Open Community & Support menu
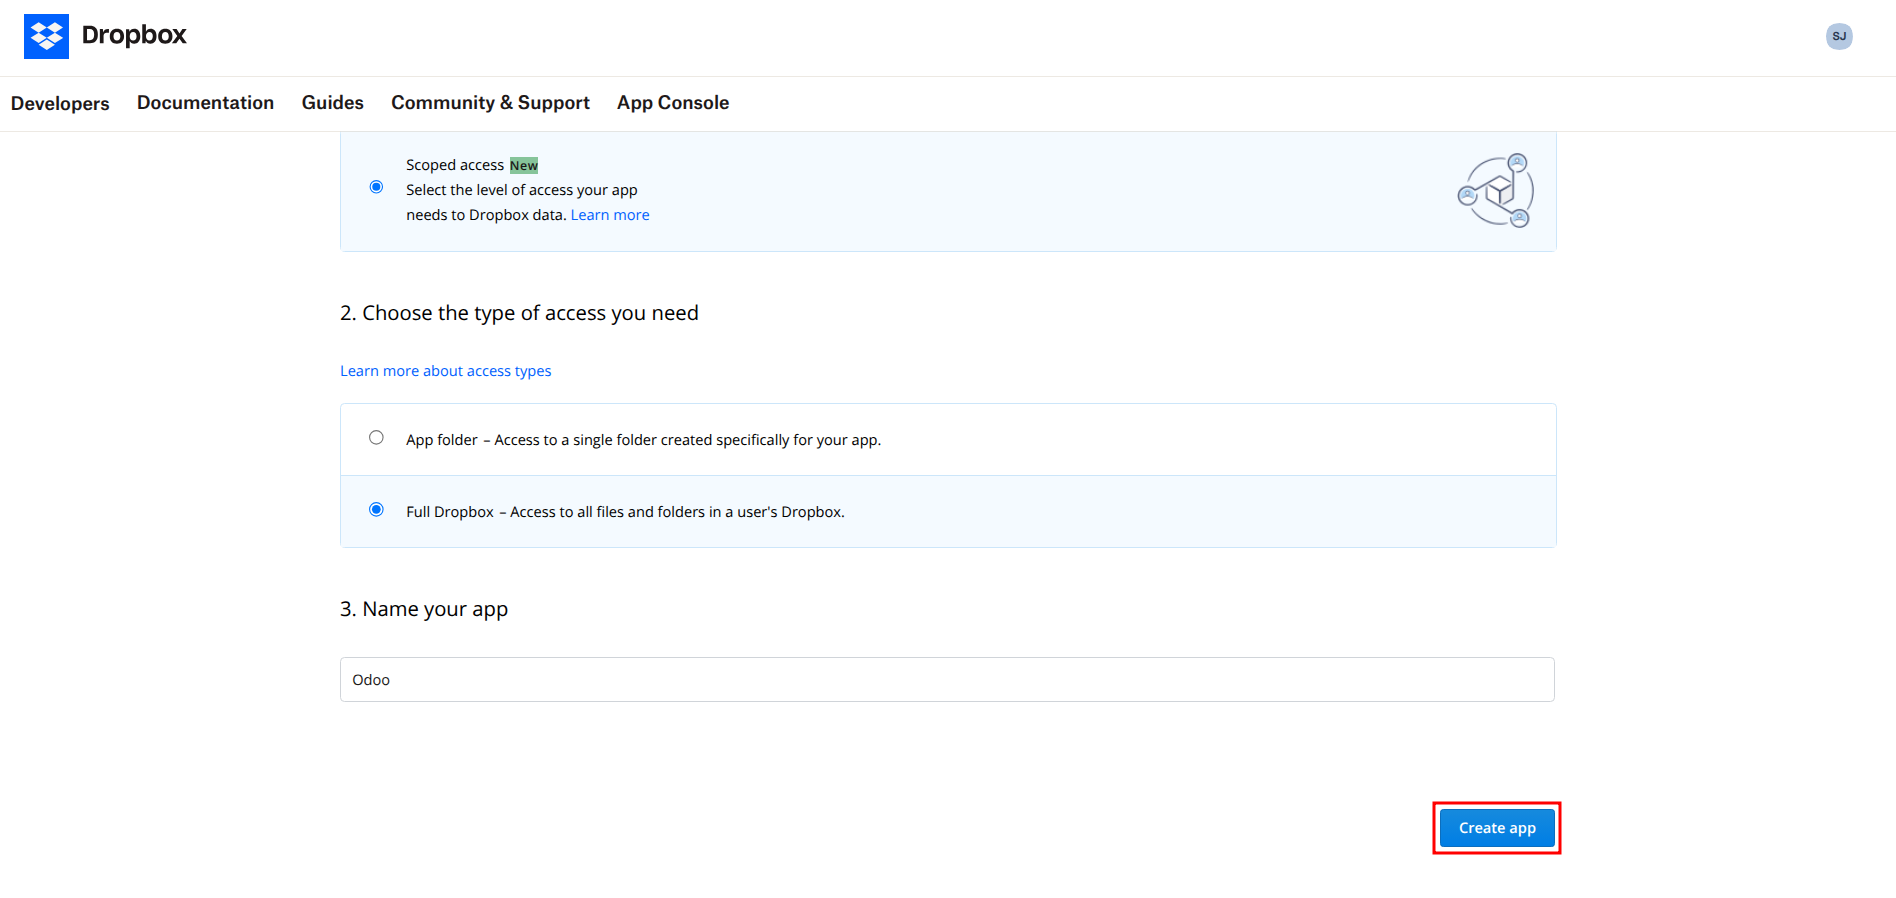This screenshot has width=1896, height=898. pos(490,103)
